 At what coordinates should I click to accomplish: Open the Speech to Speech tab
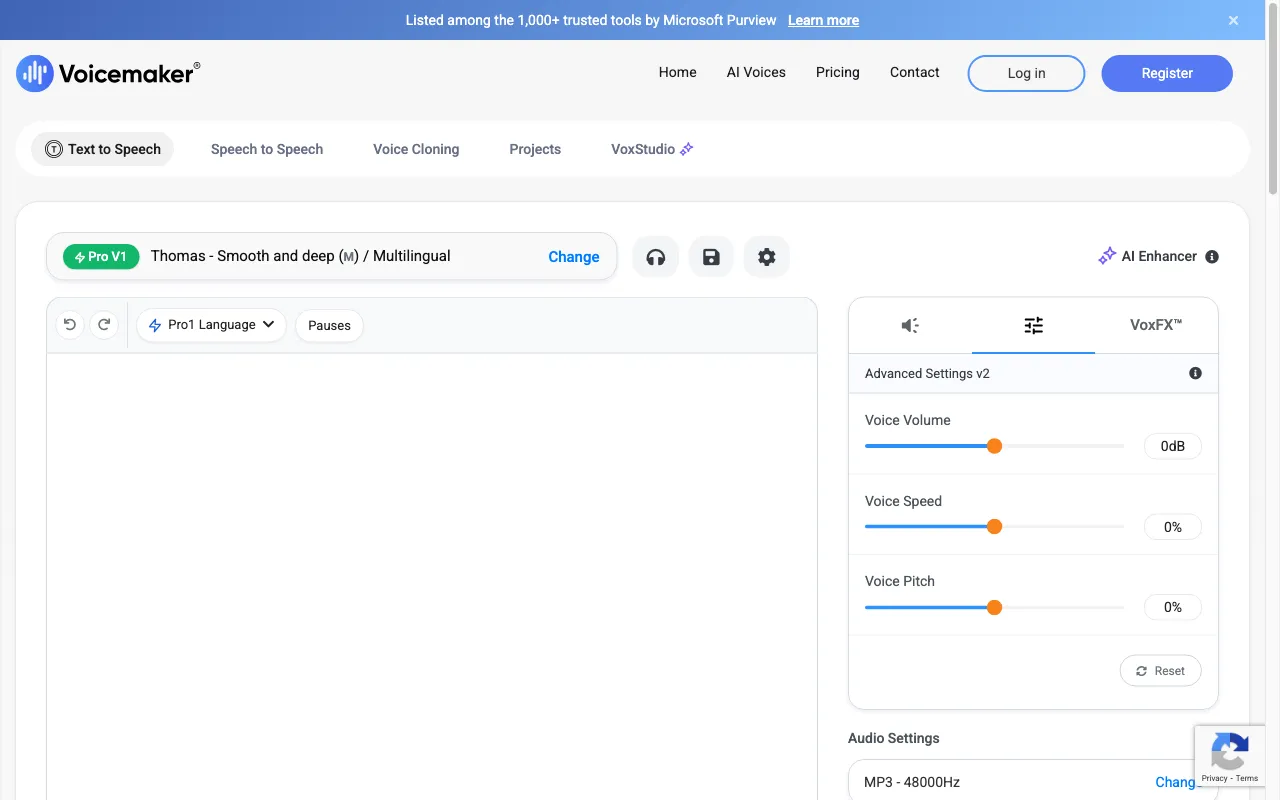pos(267,149)
